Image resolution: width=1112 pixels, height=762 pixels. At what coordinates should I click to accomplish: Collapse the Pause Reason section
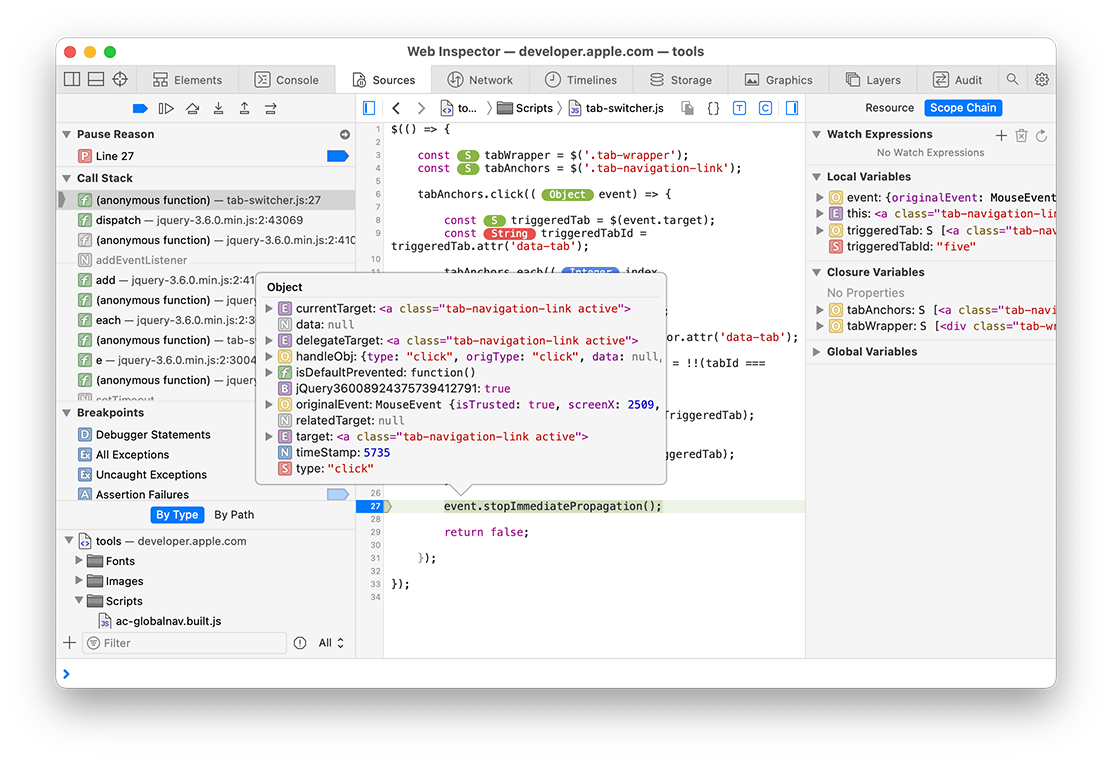(x=67, y=134)
